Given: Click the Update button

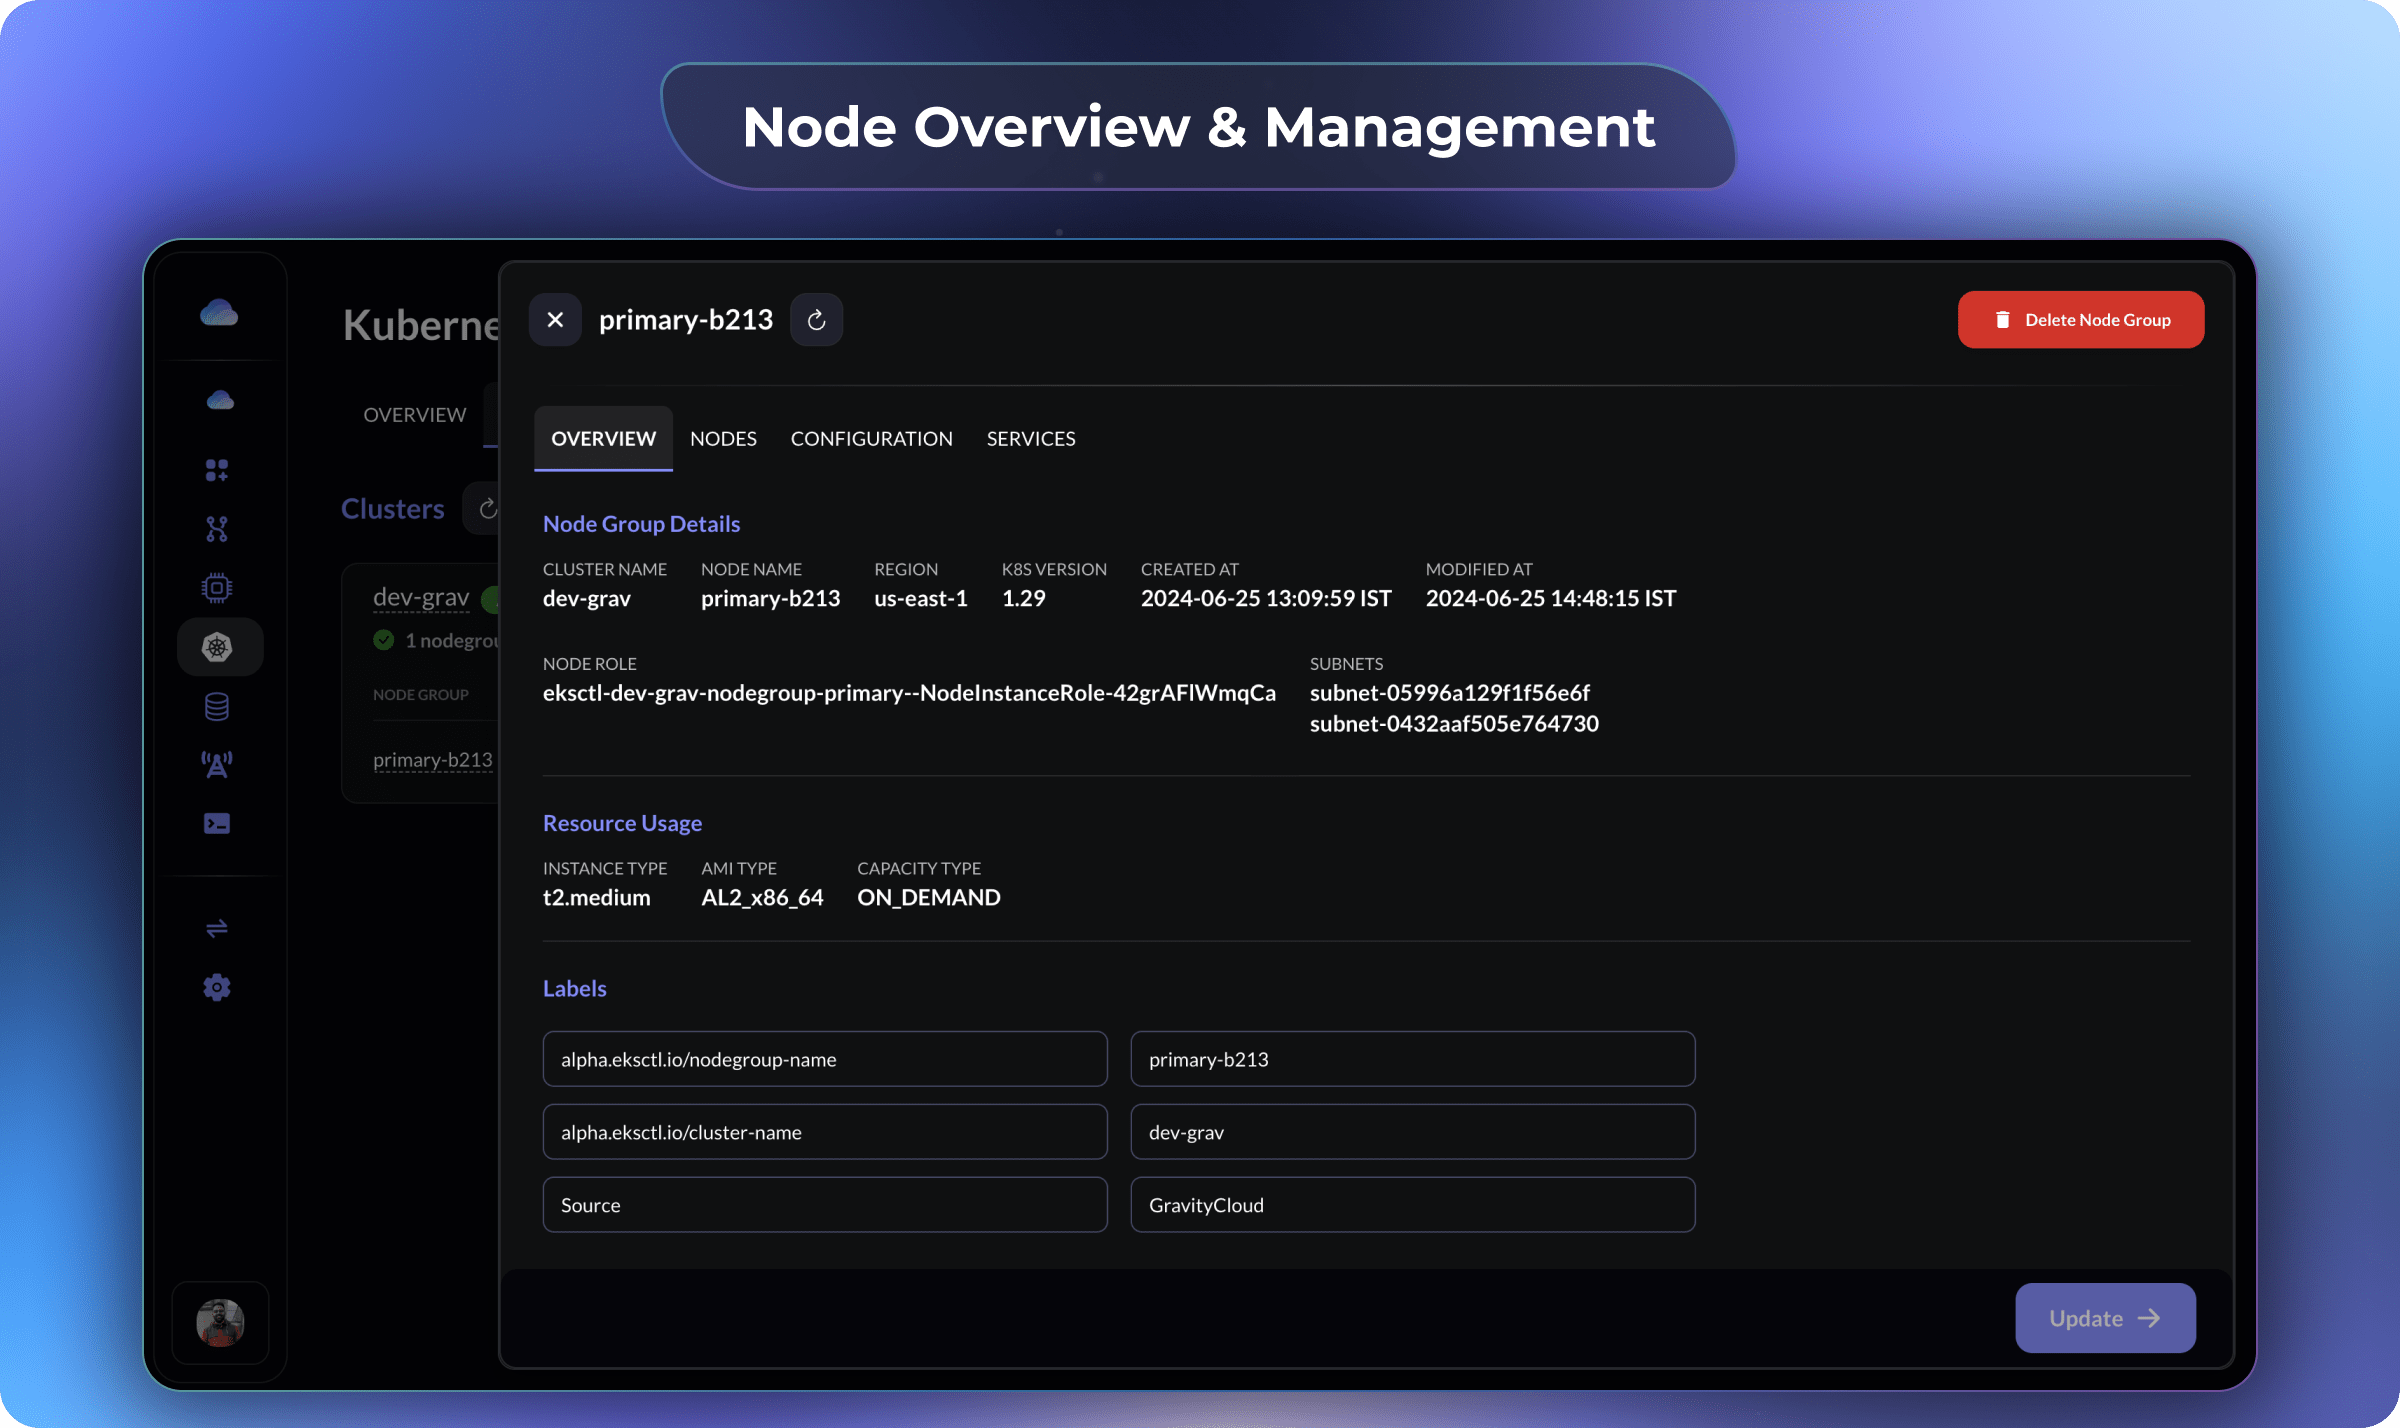Looking at the screenshot, I should 2104,1318.
